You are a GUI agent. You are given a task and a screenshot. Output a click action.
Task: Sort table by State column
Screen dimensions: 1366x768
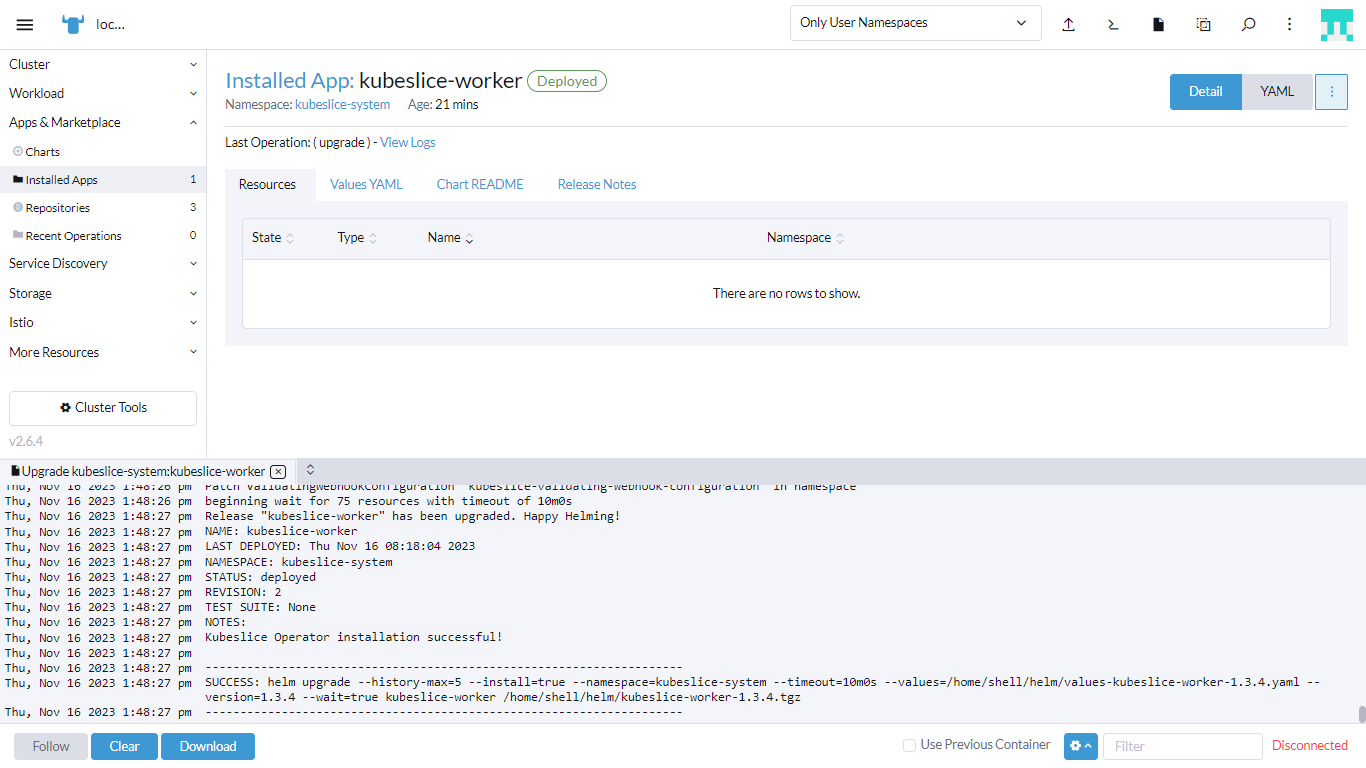coord(273,238)
